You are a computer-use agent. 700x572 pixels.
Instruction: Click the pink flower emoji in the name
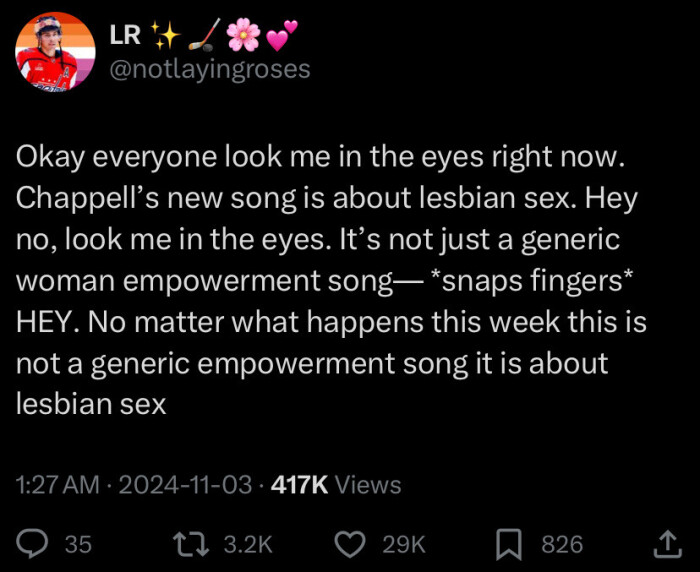(x=242, y=36)
